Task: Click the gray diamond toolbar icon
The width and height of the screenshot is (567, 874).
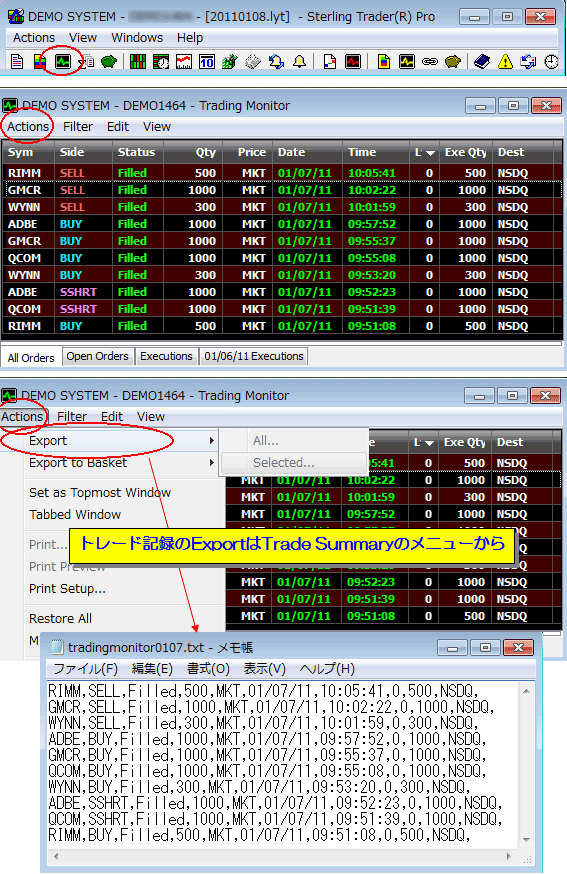Action: pos(253,61)
